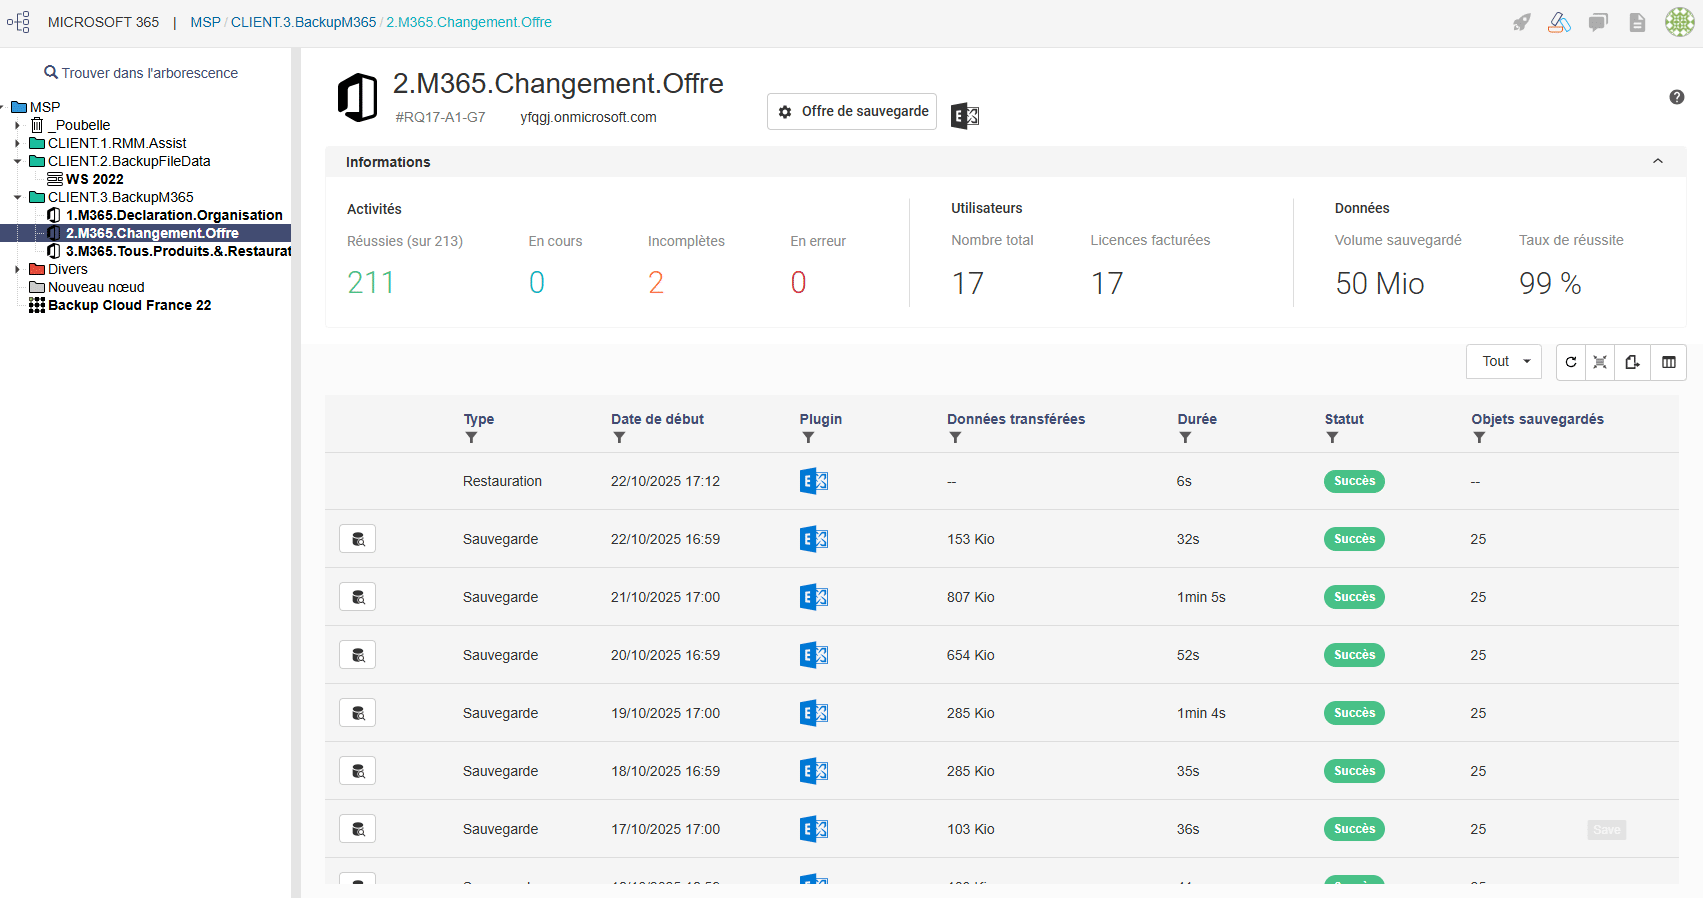Open details of the 17/10/2025 17:00 backup
This screenshot has height=898, width=1703.
click(x=358, y=829)
